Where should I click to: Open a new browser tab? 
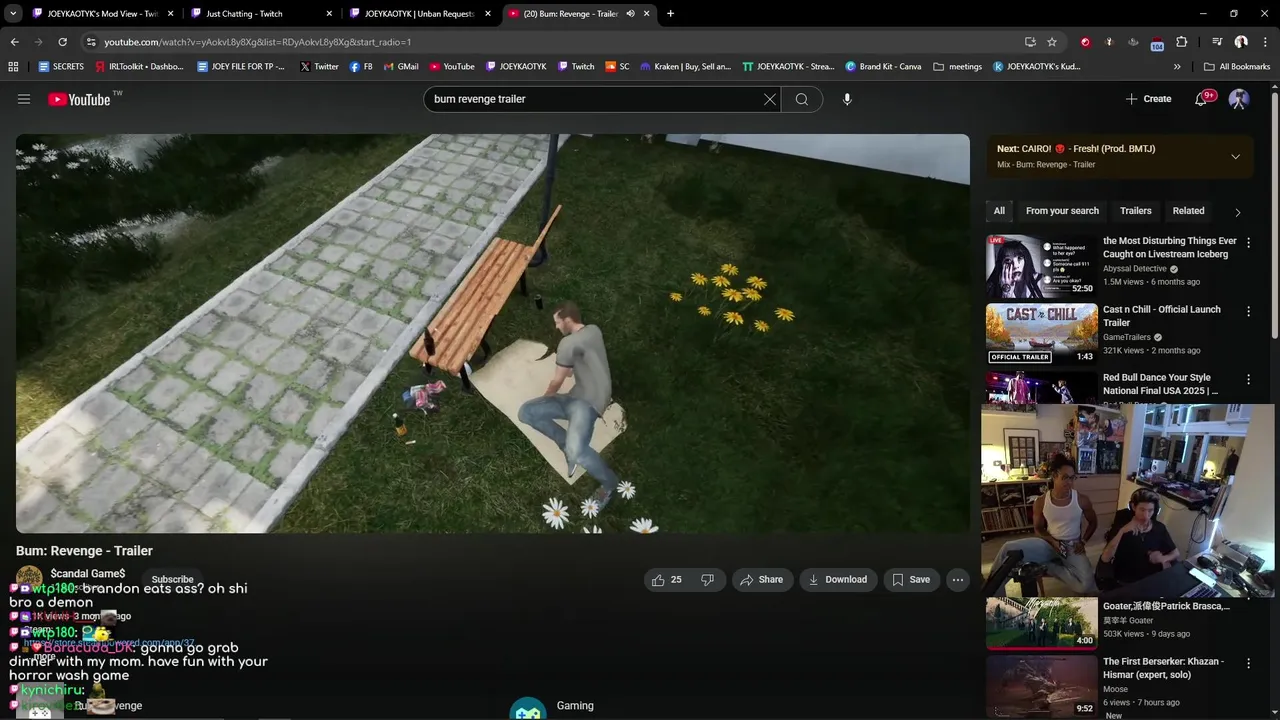click(x=670, y=14)
